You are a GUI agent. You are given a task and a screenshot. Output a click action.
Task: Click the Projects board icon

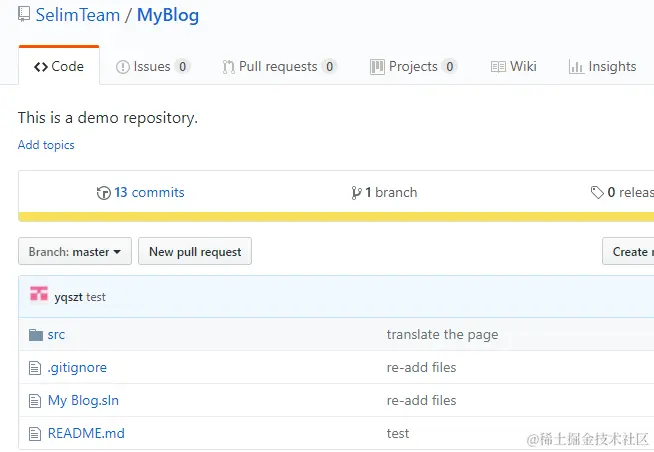pos(377,67)
